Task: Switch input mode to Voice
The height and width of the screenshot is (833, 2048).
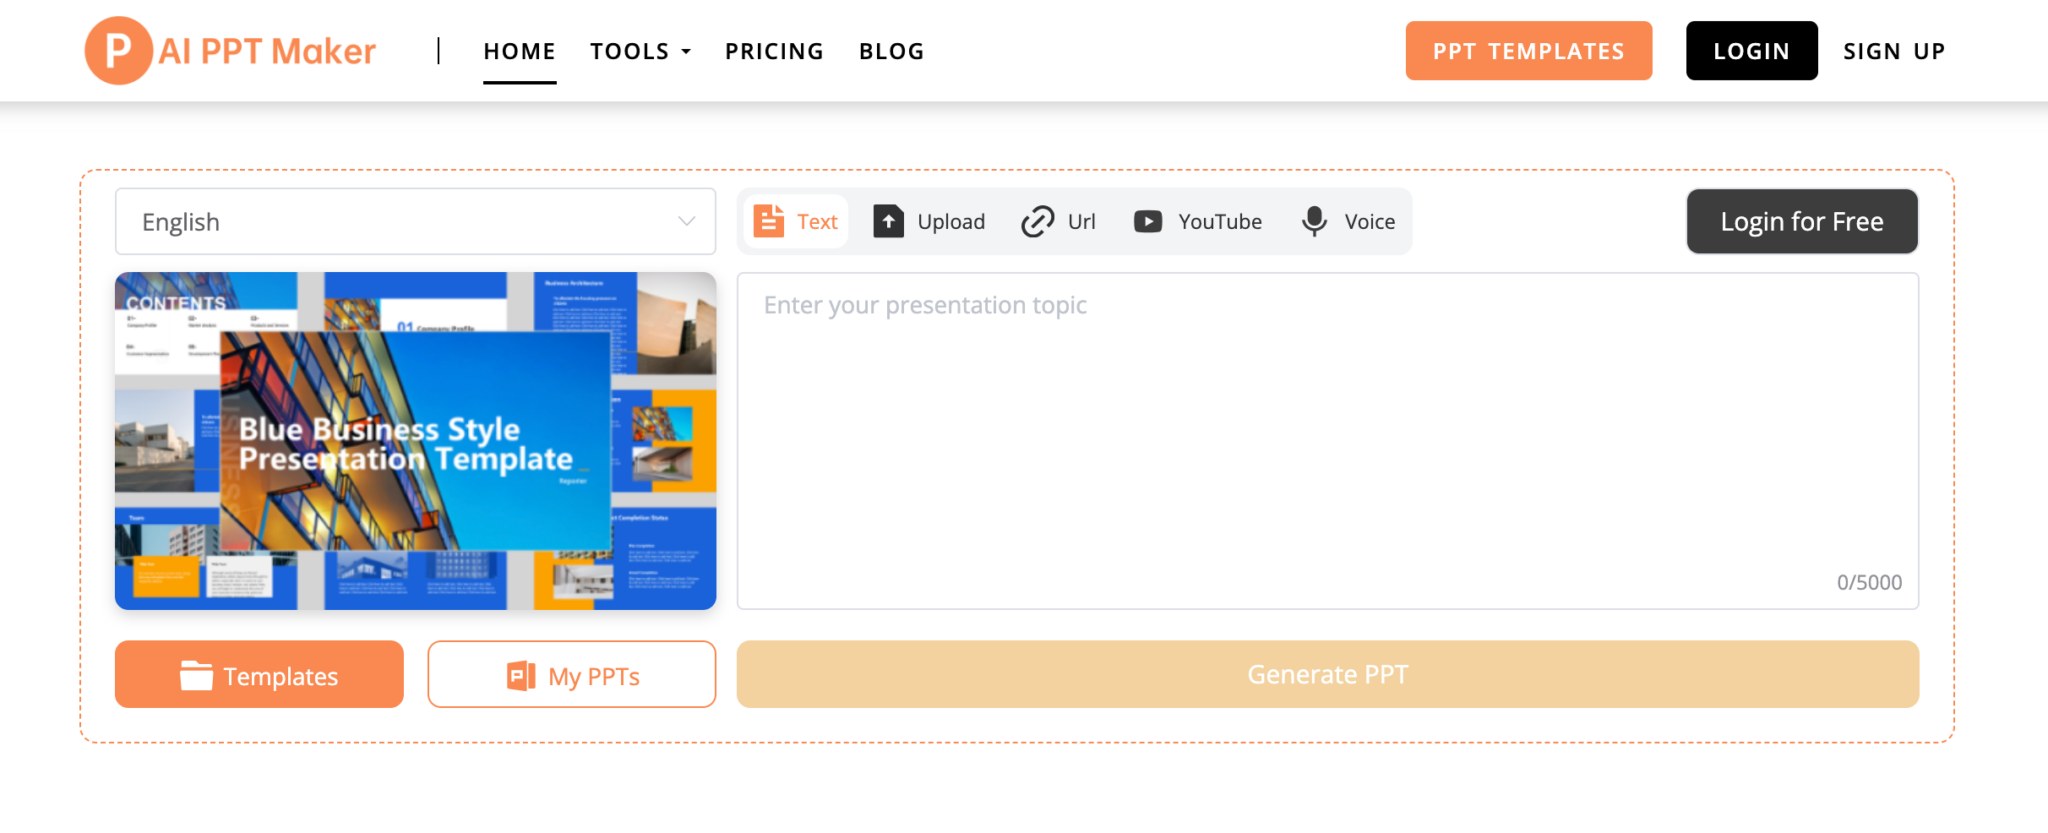Action: point(1348,221)
